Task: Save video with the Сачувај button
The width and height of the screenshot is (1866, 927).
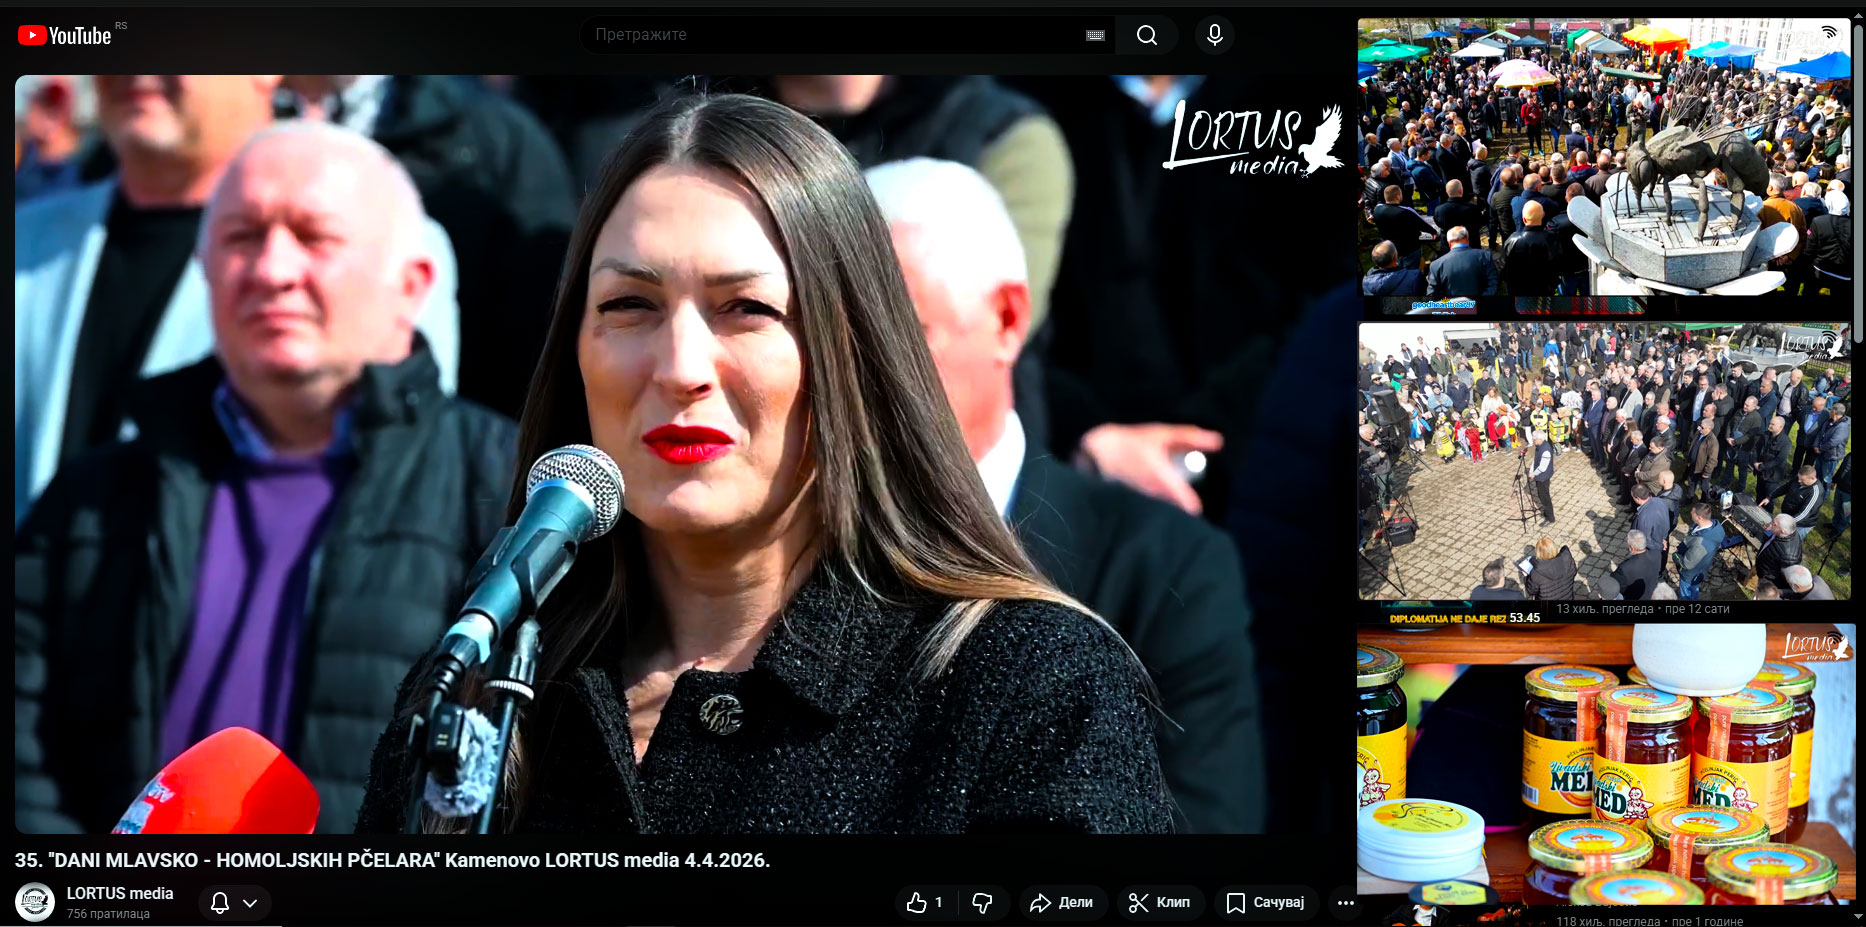Action: pyautogui.click(x=1266, y=903)
